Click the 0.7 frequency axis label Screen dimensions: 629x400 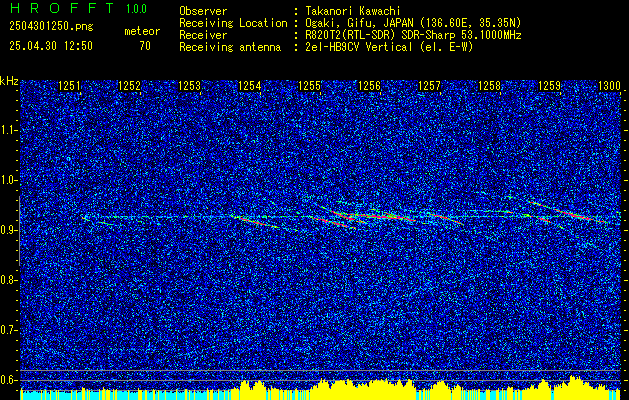click(8, 330)
